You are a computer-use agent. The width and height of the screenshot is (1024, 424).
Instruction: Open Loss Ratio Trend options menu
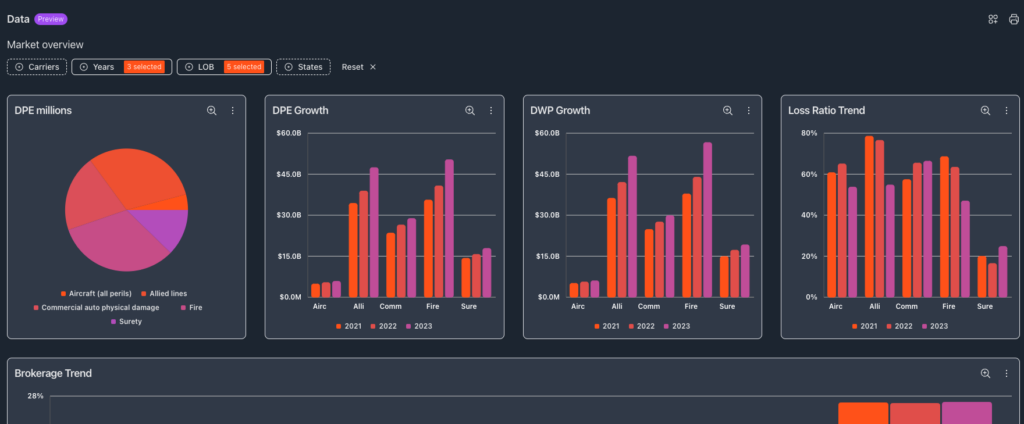point(1006,110)
